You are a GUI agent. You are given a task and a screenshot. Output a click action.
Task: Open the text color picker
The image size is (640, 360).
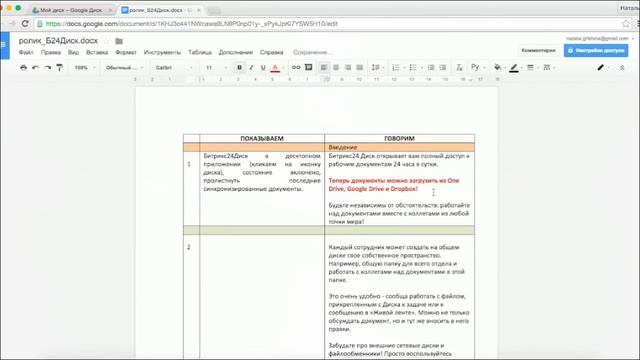tap(276, 67)
